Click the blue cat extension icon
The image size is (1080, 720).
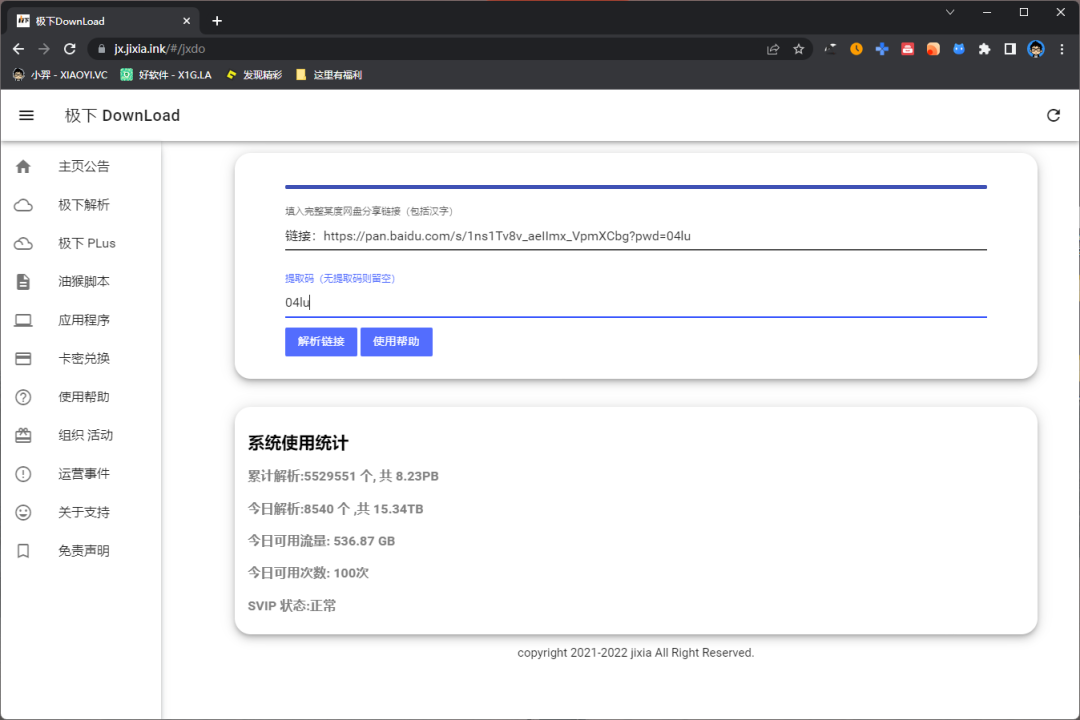coord(959,49)
